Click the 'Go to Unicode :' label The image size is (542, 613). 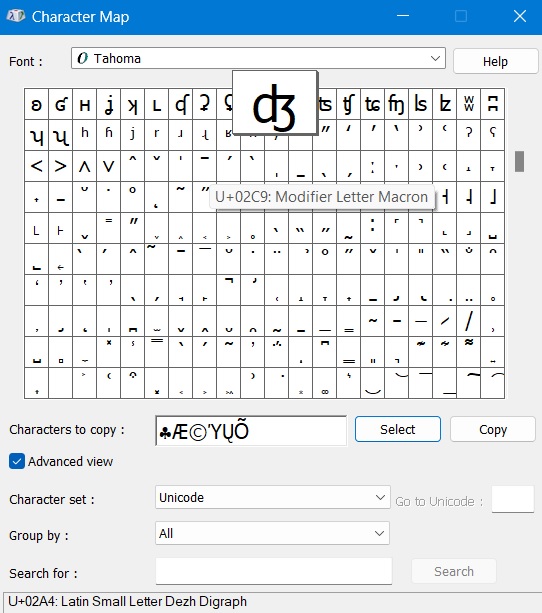click(x=439, y=501)
